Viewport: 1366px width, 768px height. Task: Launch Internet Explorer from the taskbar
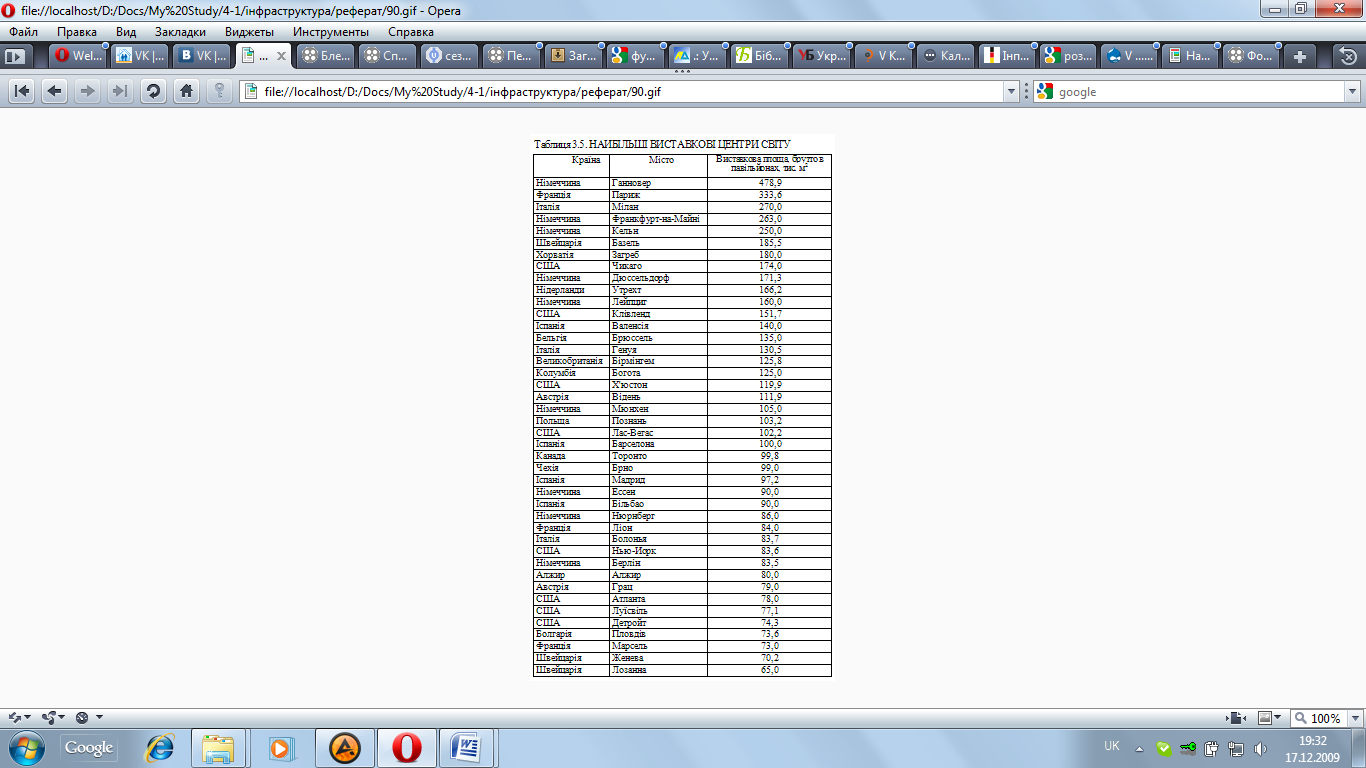[159, 747]
